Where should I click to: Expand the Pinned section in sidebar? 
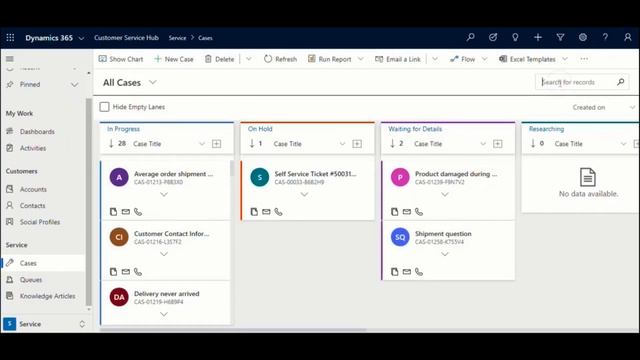(74, 85)
